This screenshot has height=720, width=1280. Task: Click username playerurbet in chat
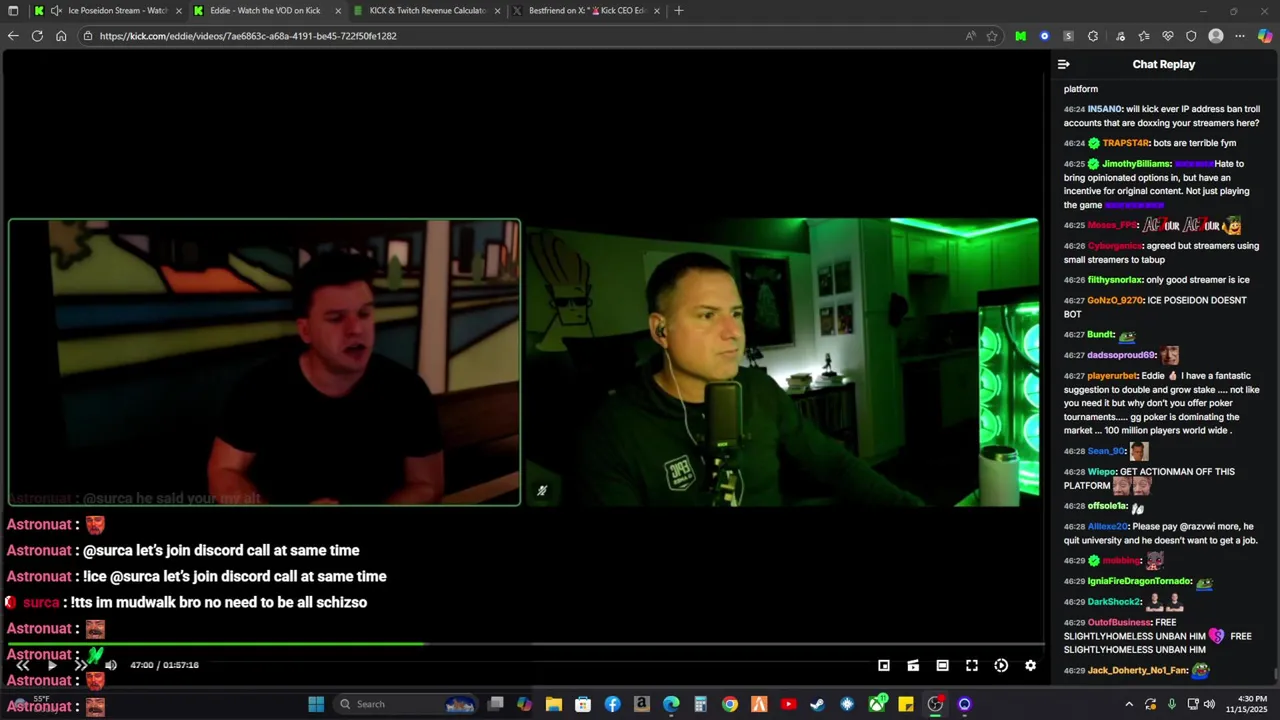1112,376
